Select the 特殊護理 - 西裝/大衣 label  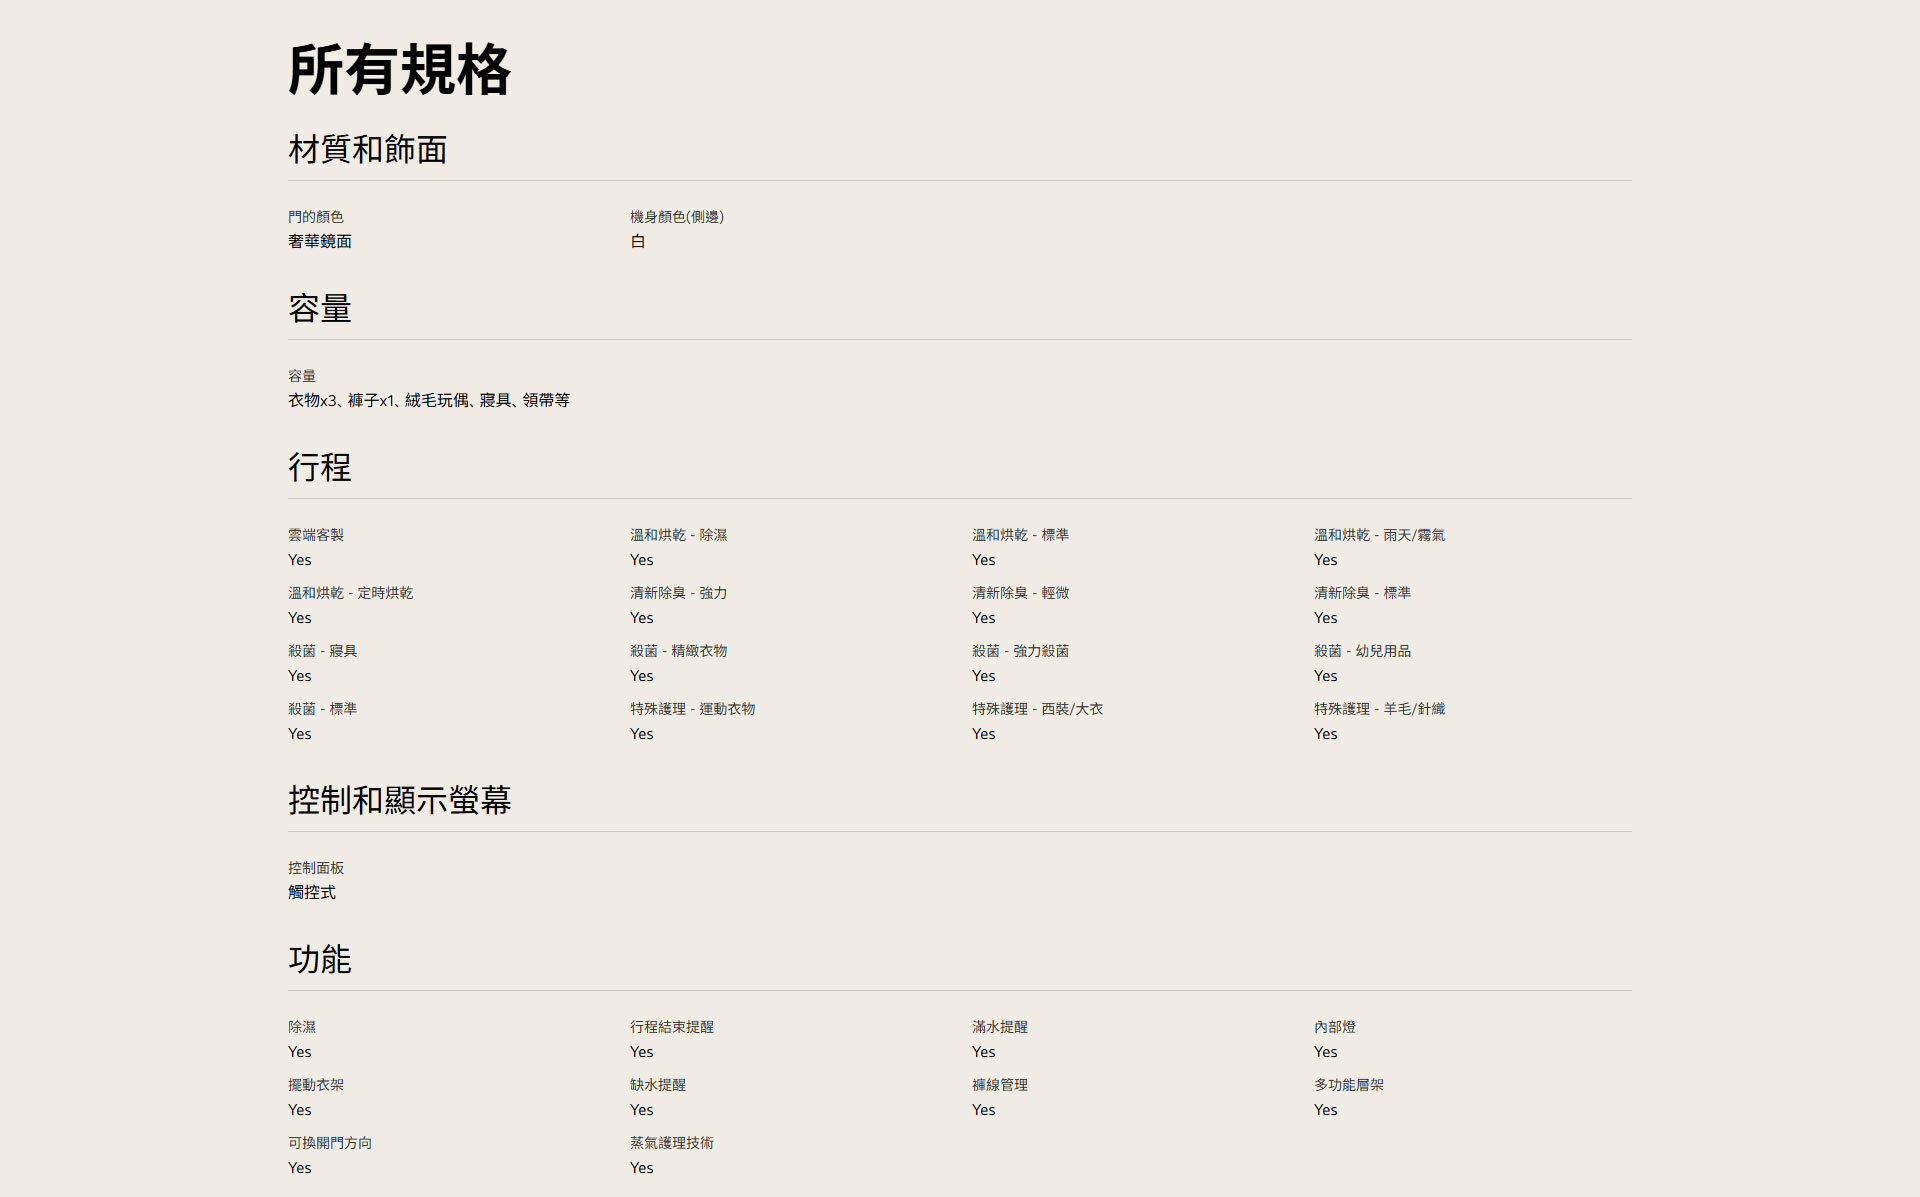1036,709
